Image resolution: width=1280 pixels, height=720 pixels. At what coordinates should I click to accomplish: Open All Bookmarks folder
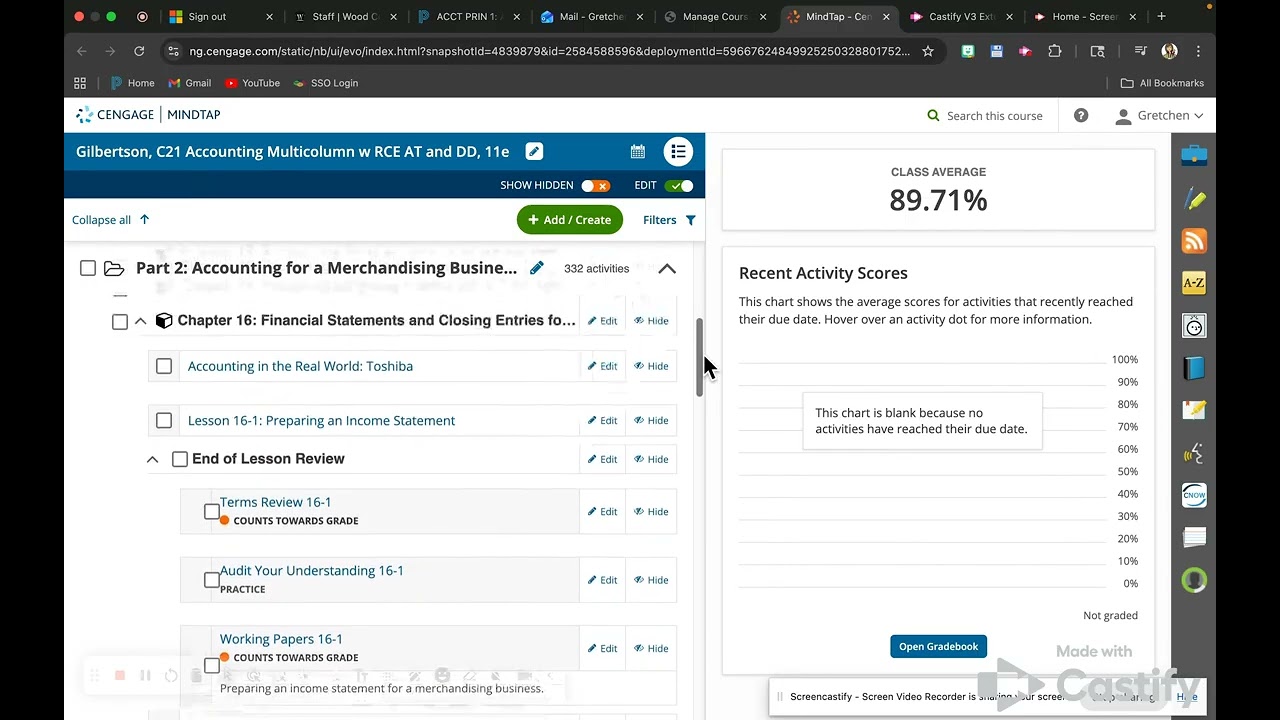point(1162,83)
